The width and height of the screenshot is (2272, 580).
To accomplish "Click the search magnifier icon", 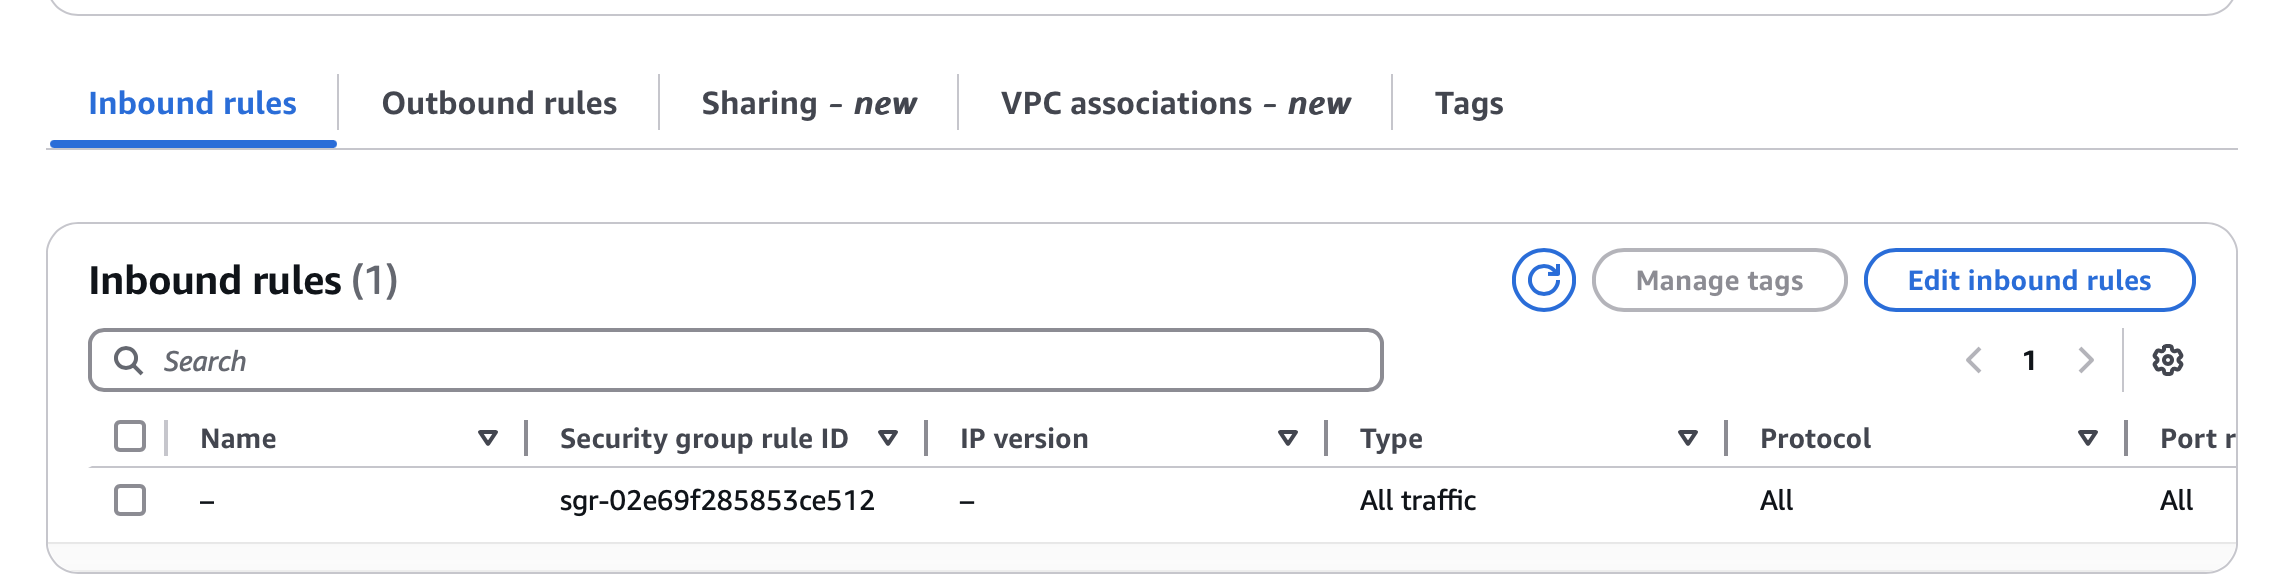I will tap(128, 360).
